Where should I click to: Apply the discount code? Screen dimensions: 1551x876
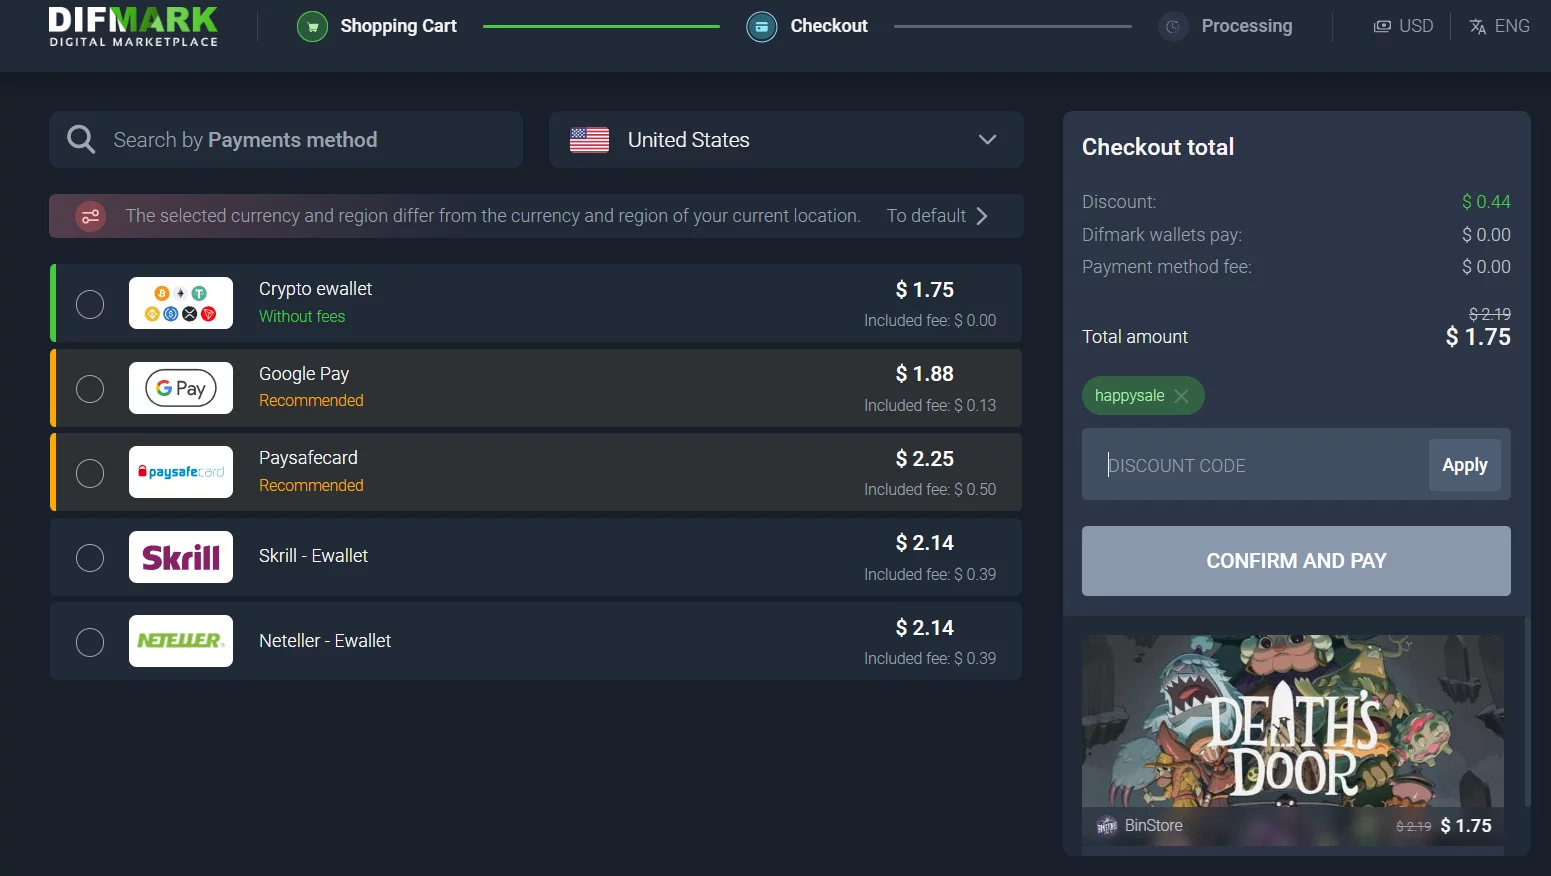point(1464,465)
